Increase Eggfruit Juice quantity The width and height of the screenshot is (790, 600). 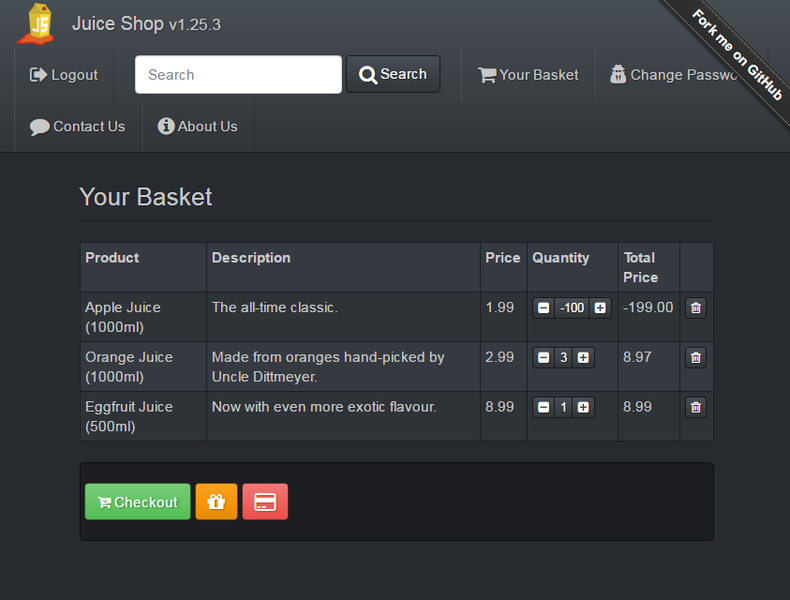pos(583,408)
